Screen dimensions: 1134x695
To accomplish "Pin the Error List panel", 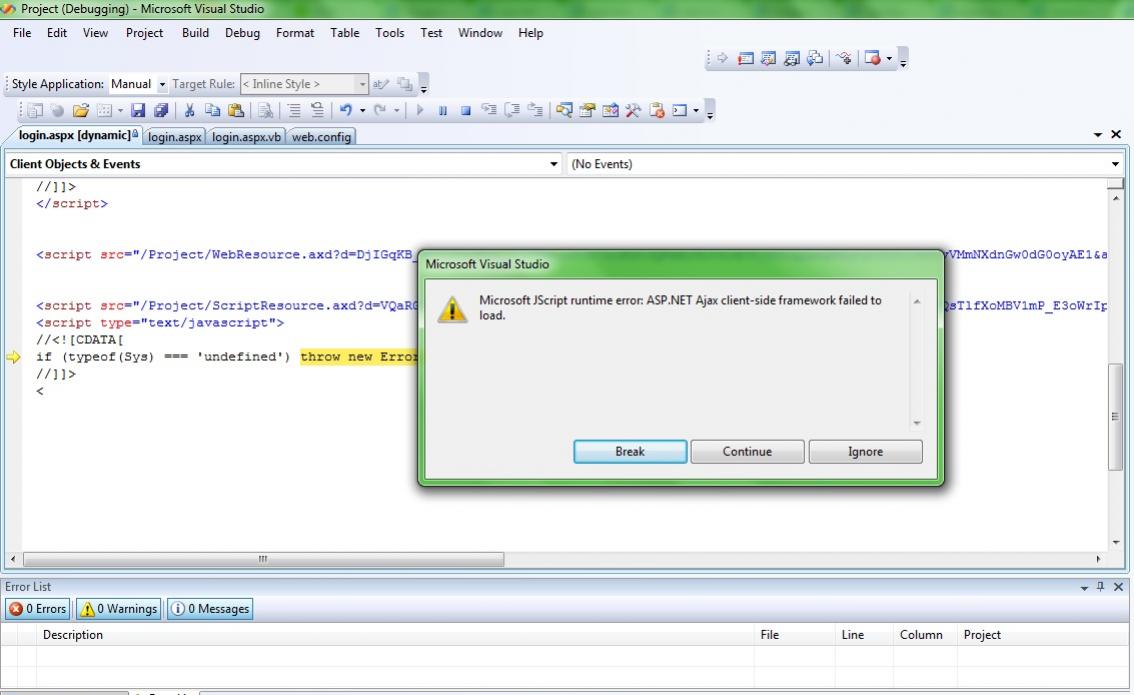I will point(1101,587).
